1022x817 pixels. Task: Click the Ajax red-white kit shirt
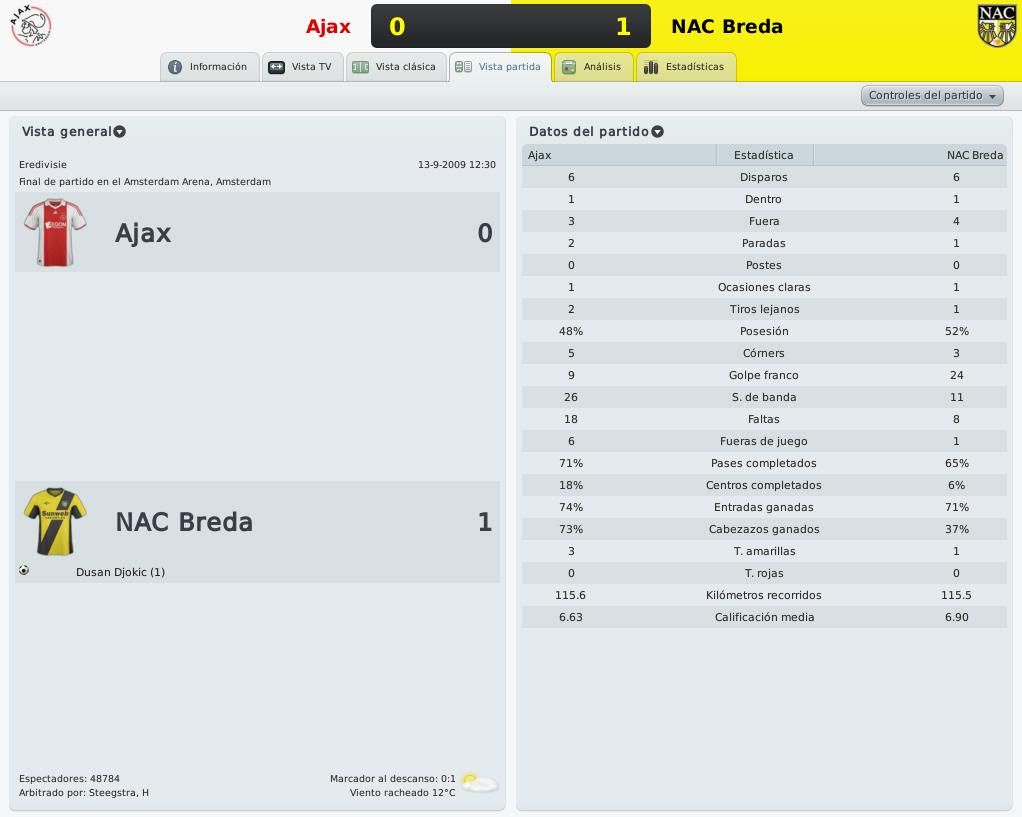point(55,232)
